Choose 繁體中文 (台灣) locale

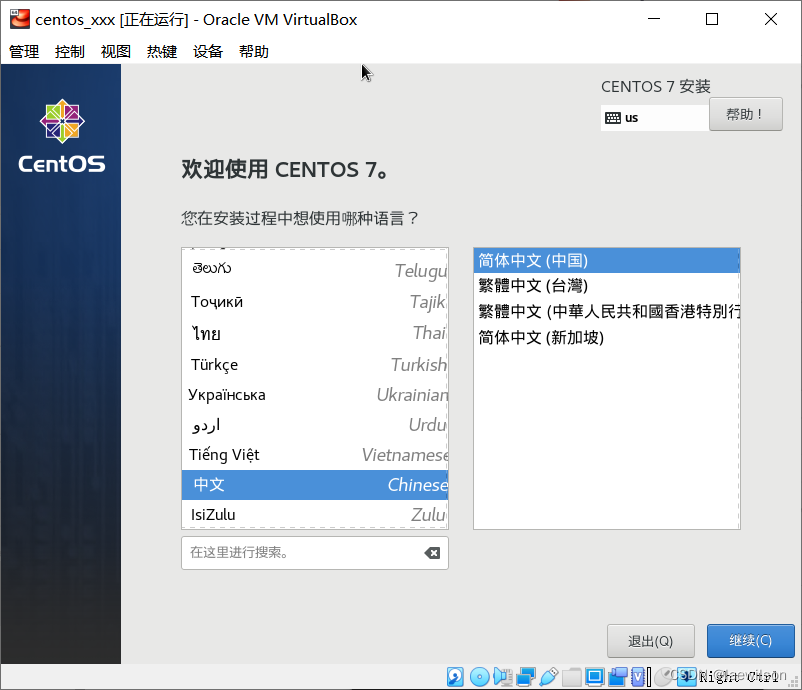pos(607,285)
